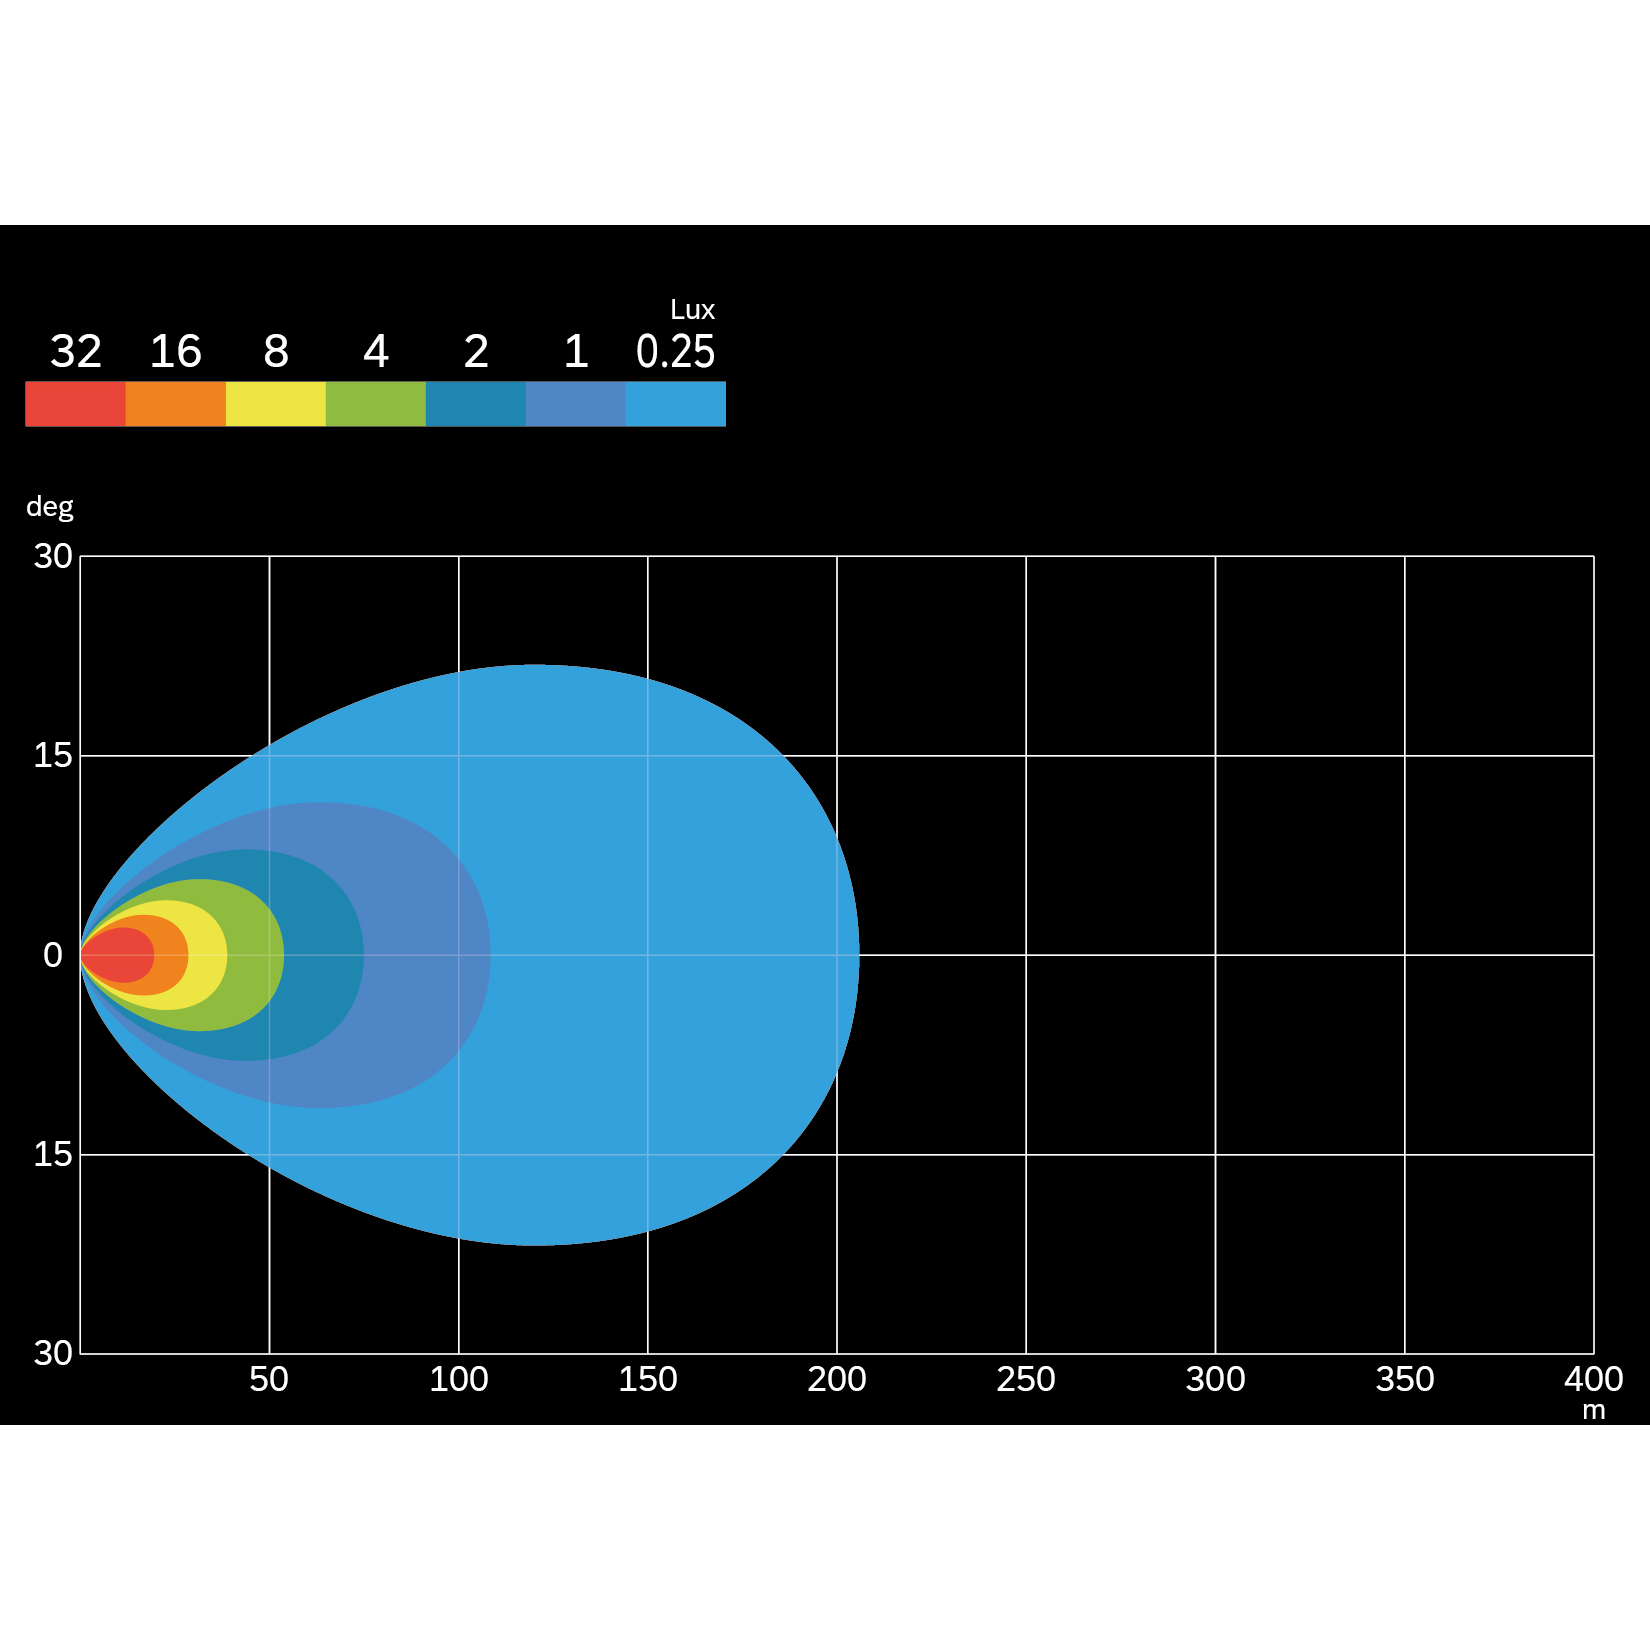Select the 150 tick label on distance axis
This screenshot has height=1650, width=1650.
point(647,1379)
